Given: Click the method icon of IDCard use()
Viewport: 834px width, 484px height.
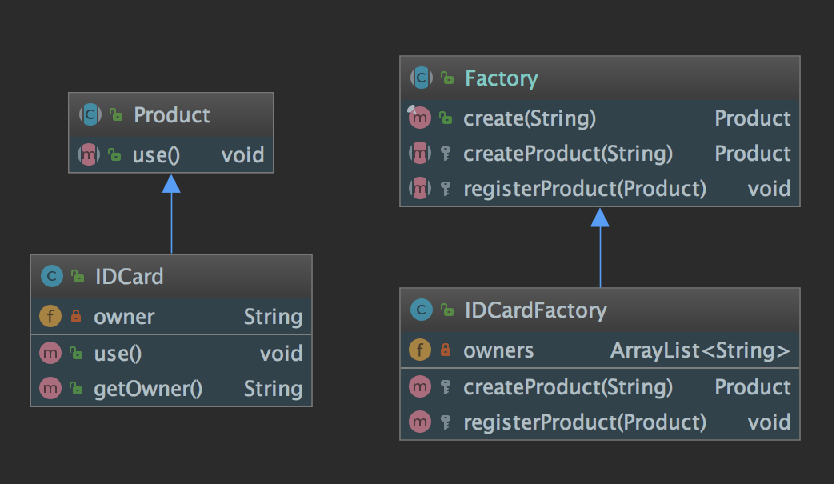Looking at the screenshot, I should [x=50, y=353].
